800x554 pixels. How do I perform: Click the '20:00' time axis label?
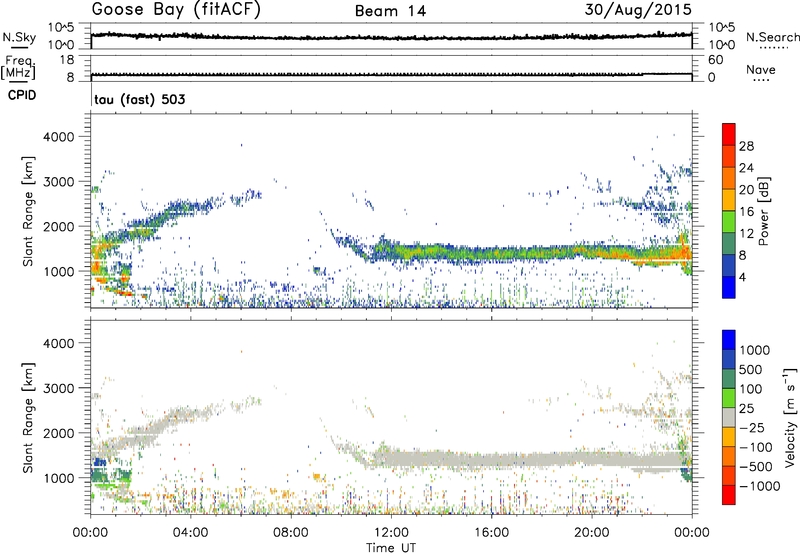[x=591, y=533]
